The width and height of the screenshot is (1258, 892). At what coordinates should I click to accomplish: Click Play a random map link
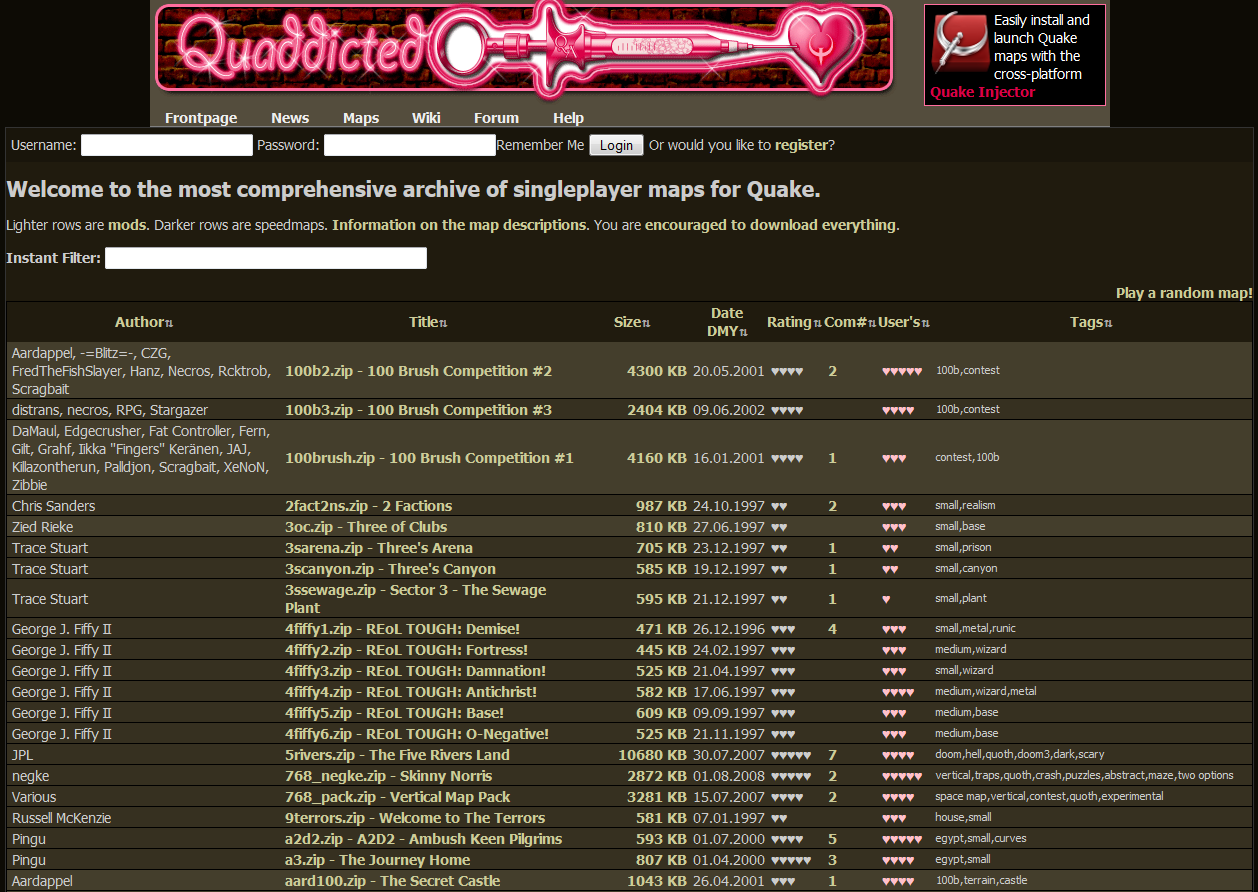click(x=1184, y=293)
